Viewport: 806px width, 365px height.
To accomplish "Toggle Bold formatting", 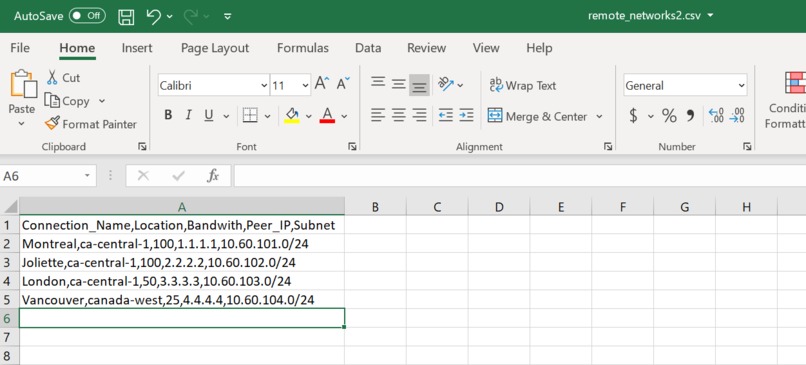I will click(x=168, y=115).
